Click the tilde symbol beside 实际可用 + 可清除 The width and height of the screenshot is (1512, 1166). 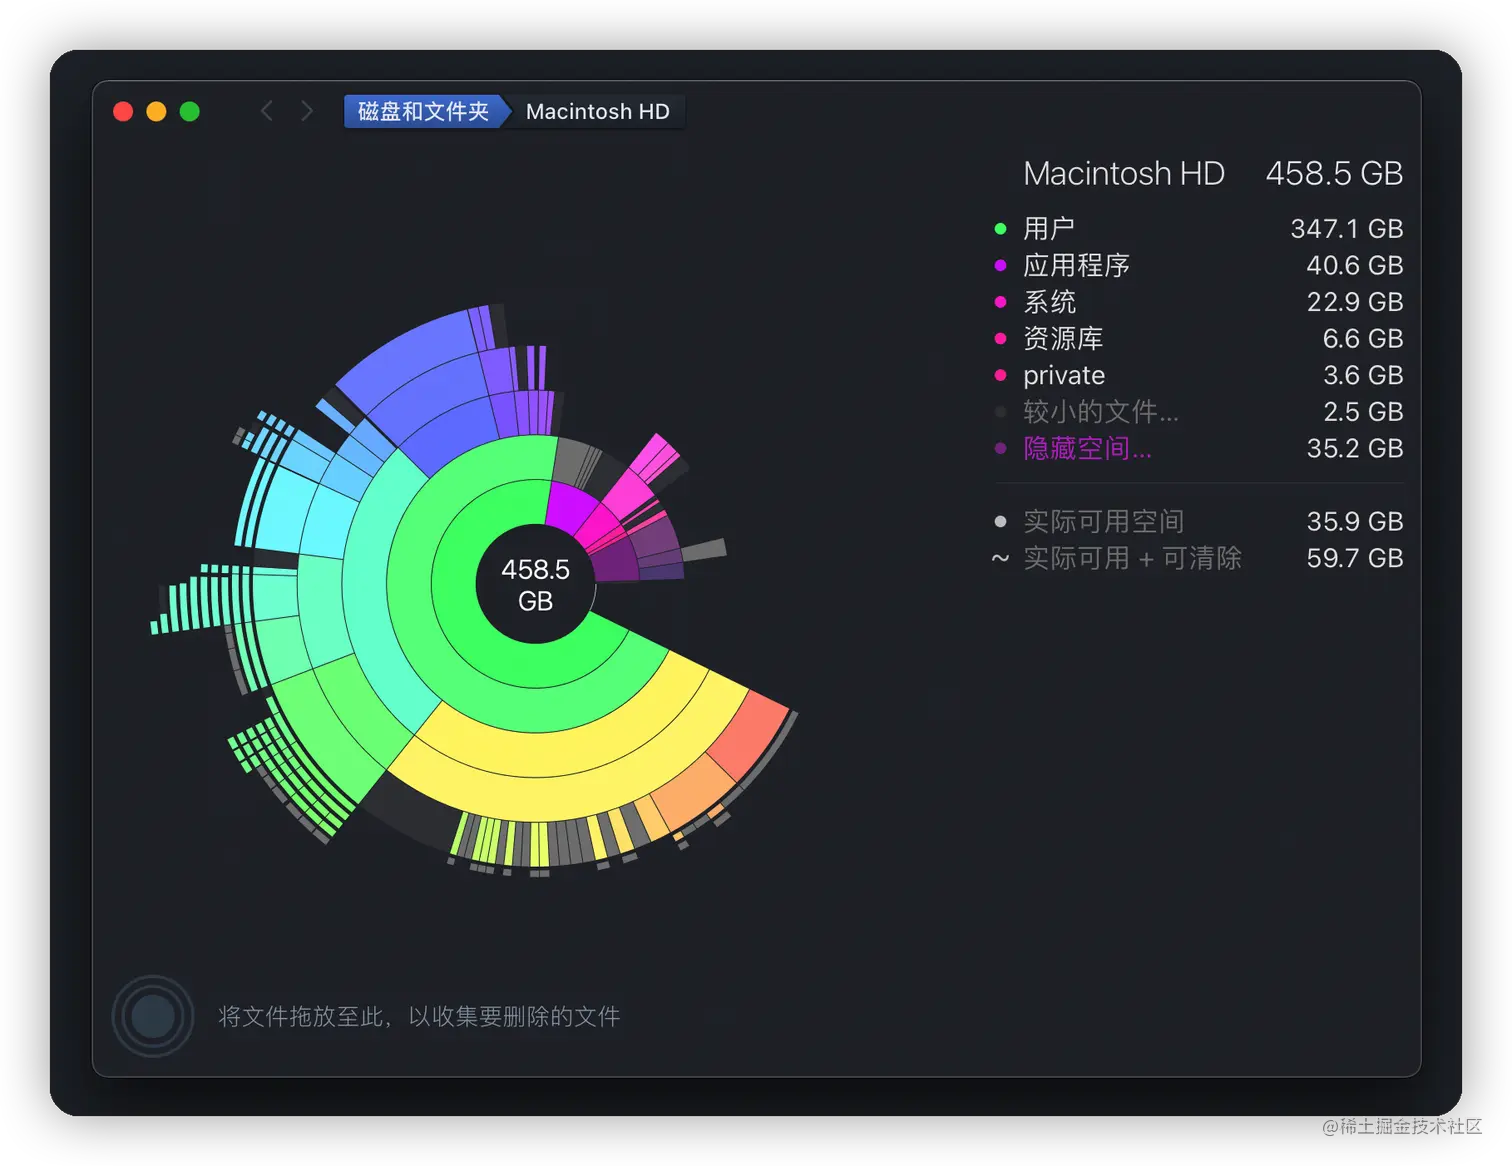[x=1000, y=559]
